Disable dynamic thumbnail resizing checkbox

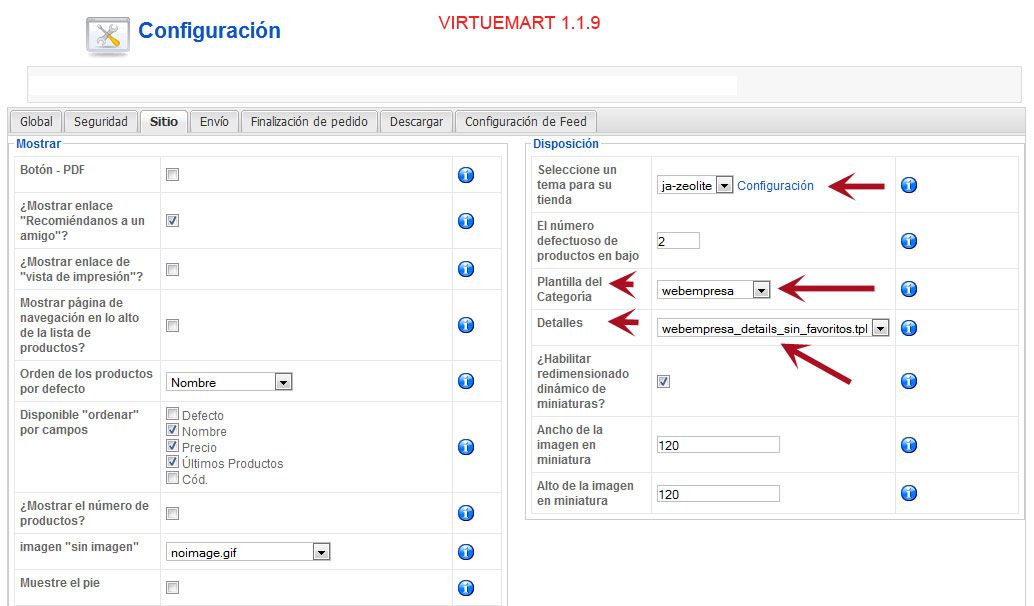pyautogui.click(x=663, y=382)
